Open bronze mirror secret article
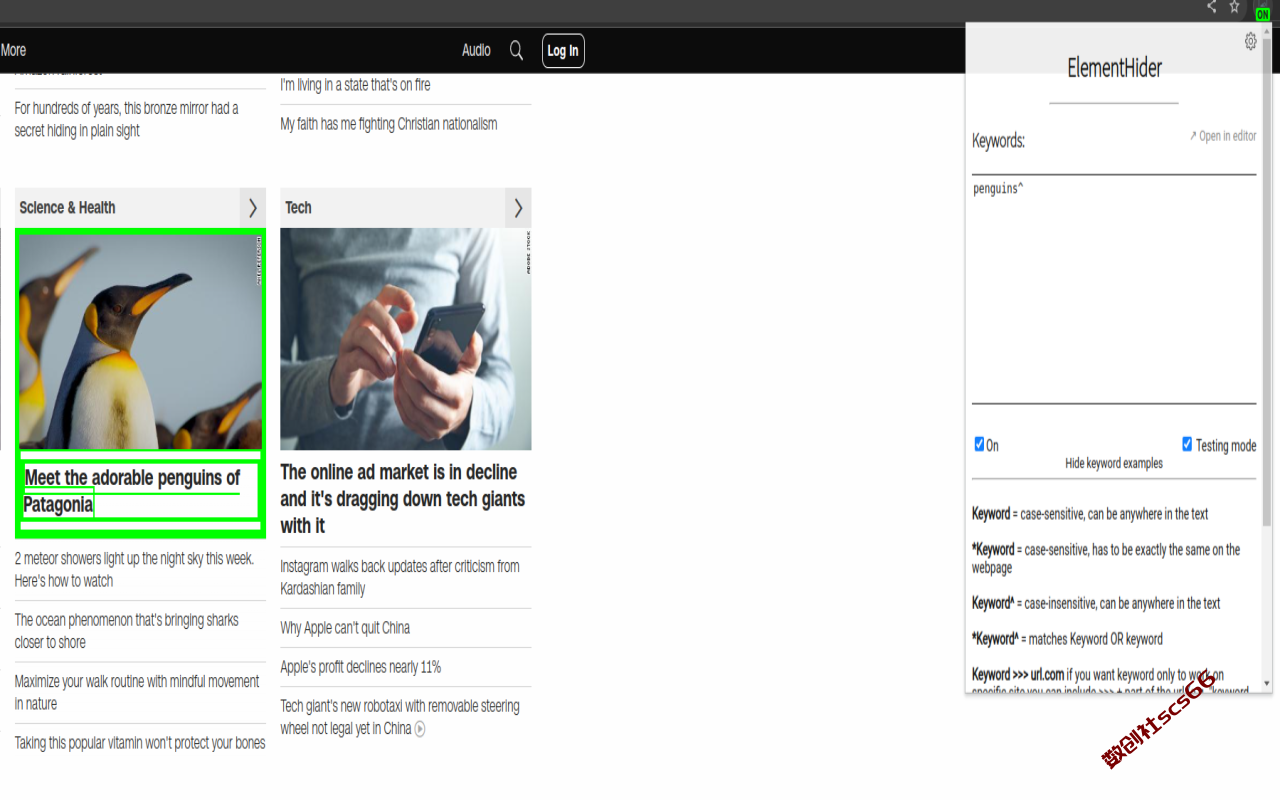The height and width of the screenshot is (800, 1280). 126,119
